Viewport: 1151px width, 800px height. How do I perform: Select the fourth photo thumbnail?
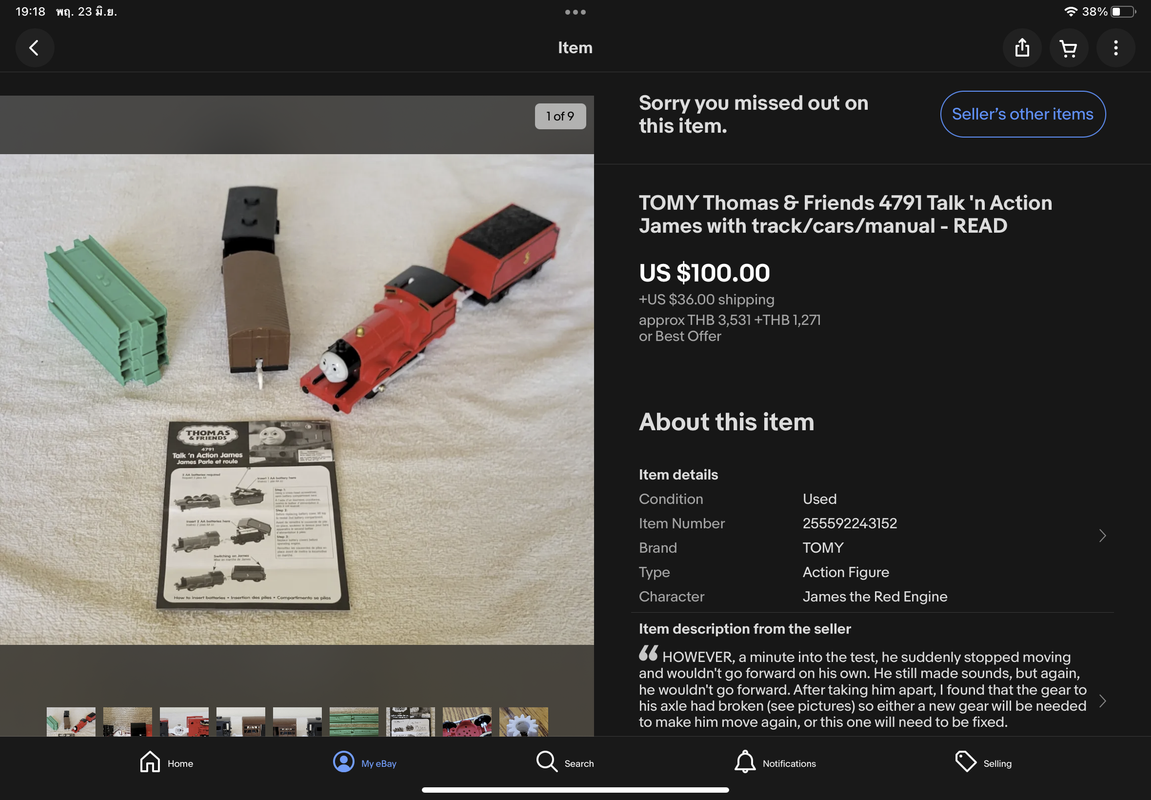click(x=241, y=721)
